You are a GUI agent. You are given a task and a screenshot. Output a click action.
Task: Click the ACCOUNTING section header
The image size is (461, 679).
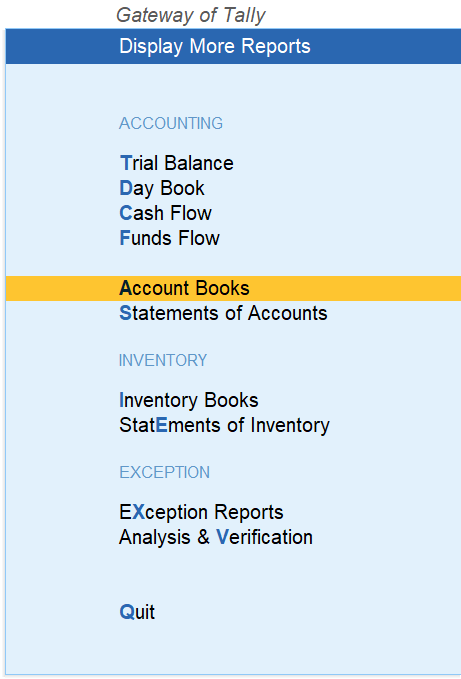click(x=171, y=123)
